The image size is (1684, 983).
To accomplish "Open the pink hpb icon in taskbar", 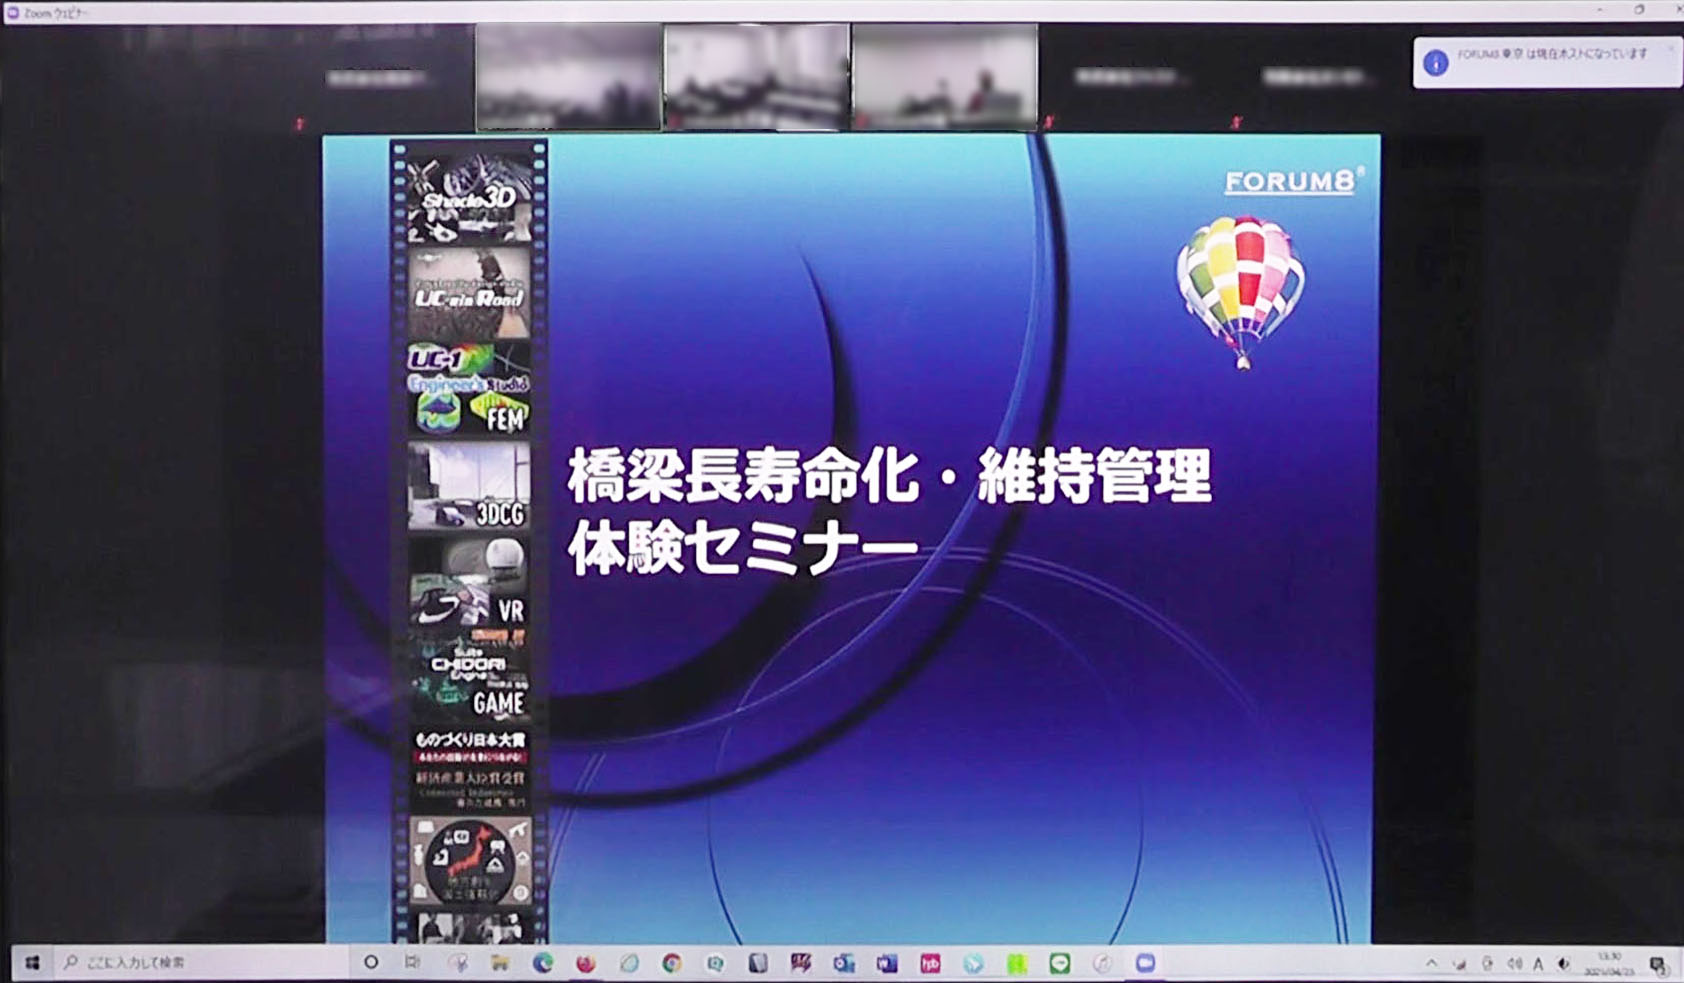I will 930,963.
